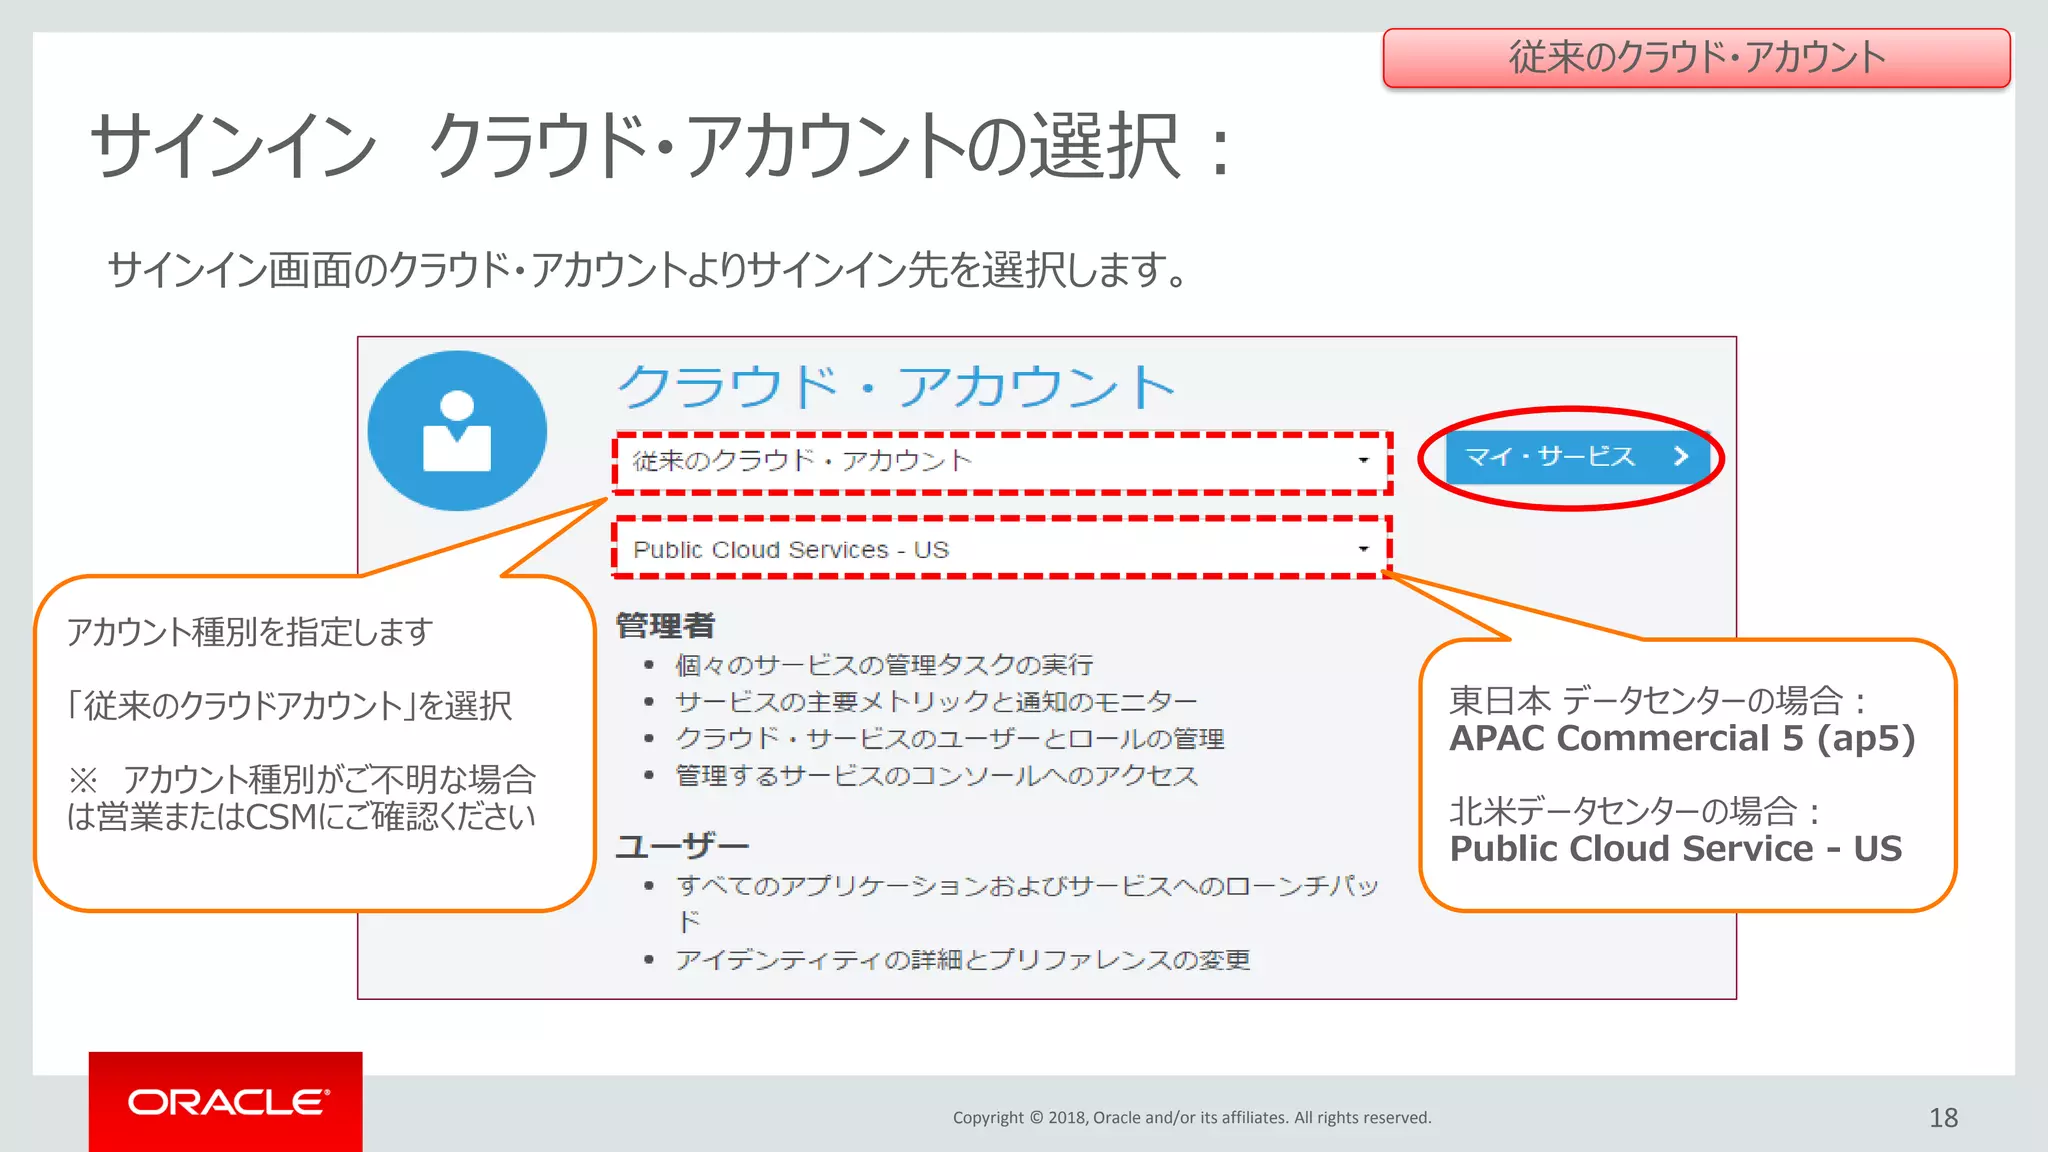Click the page number 18

(x=1943, y=1118)
